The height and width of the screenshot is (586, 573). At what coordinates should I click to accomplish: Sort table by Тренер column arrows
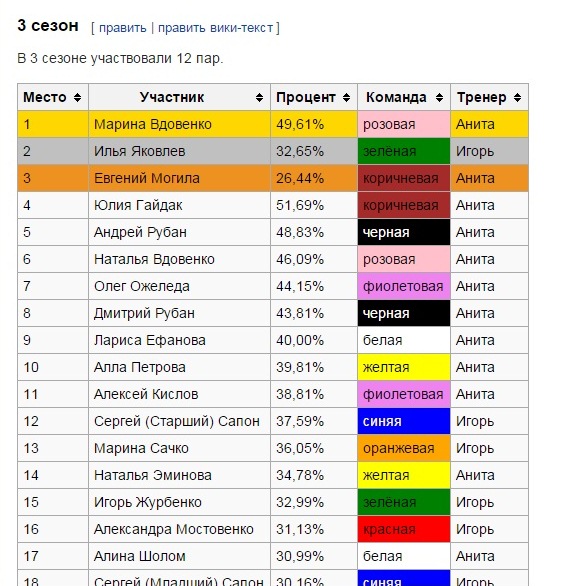click(x=517, y=98)
